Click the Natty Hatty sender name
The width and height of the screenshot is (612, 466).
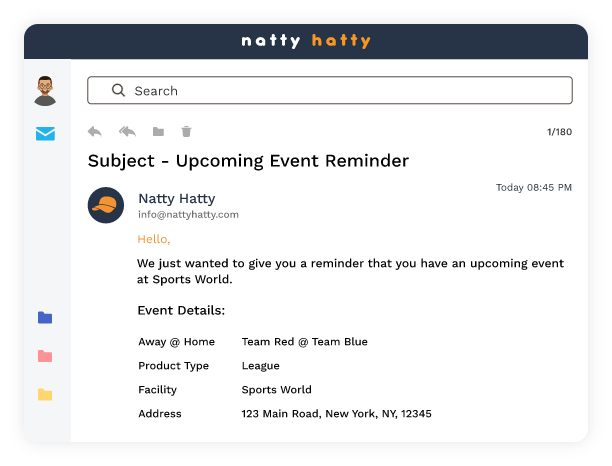[x=176, y=198]
